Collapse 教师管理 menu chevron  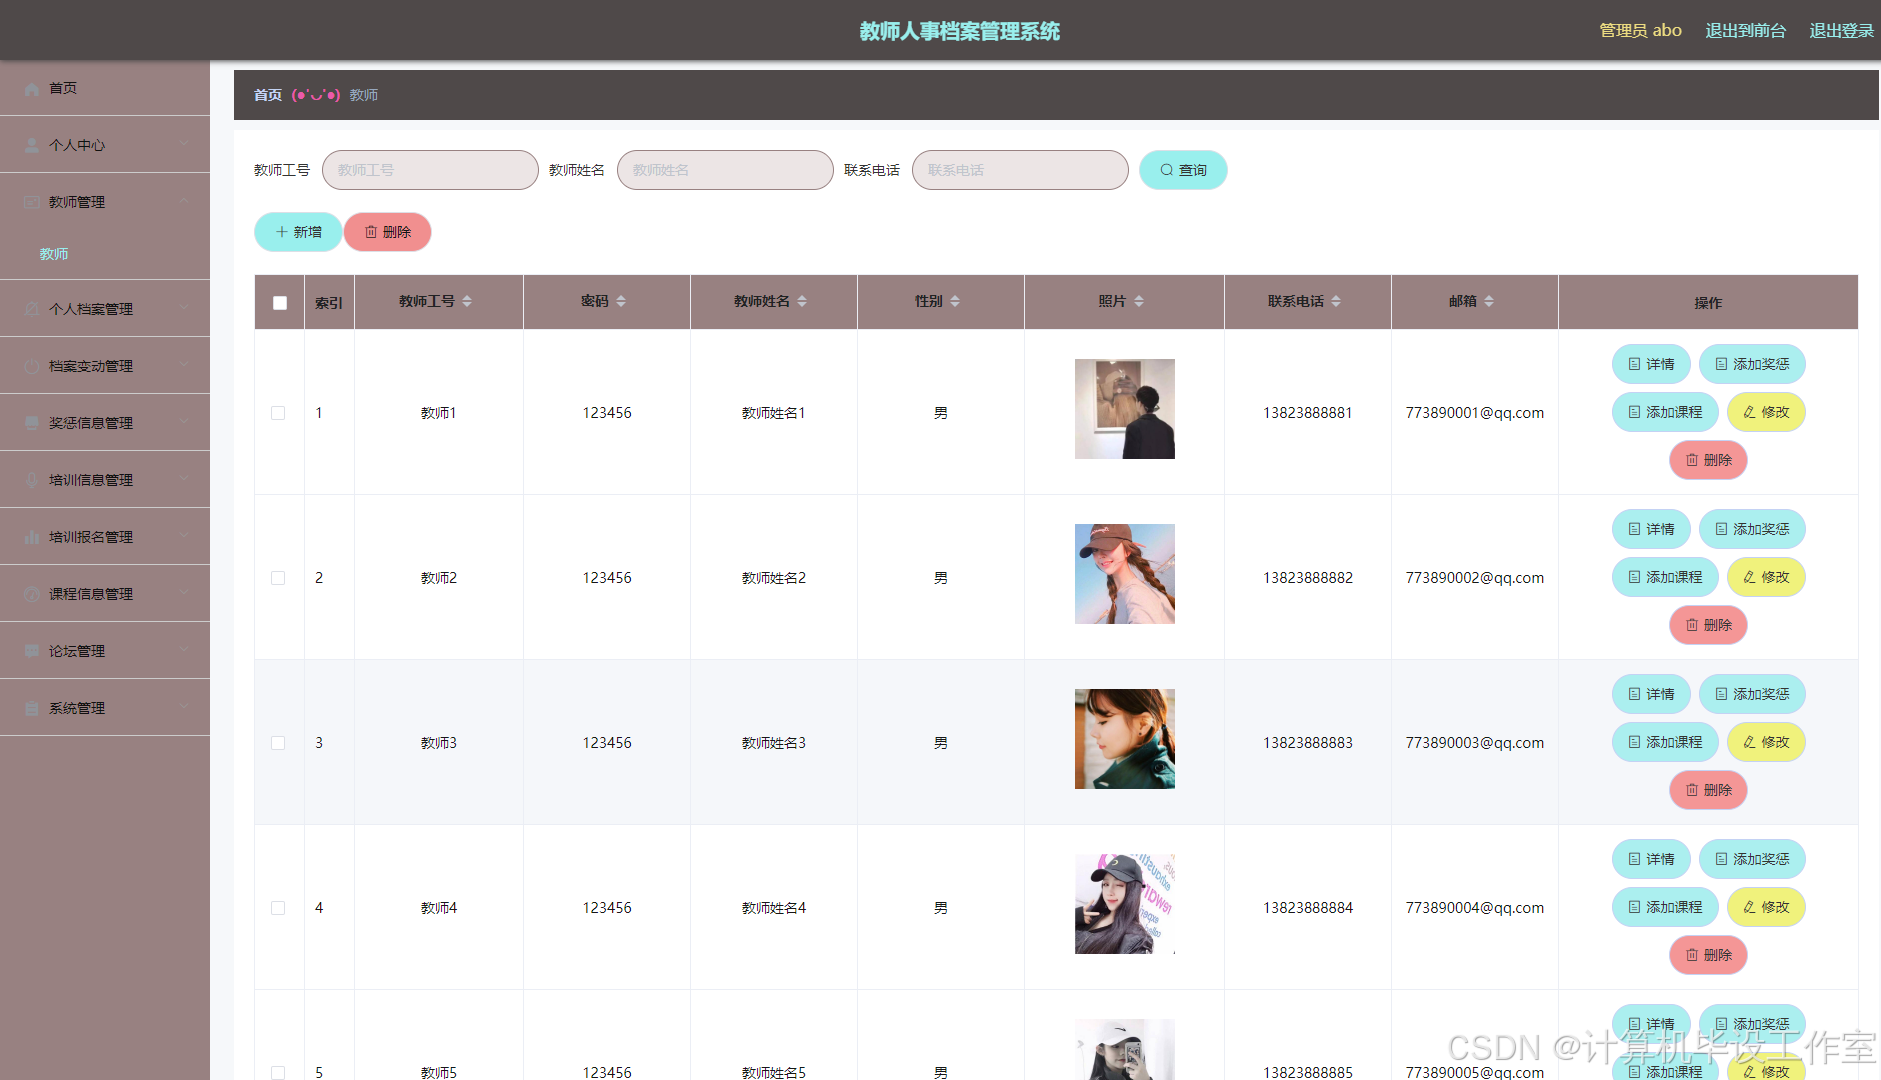point(184,201)
